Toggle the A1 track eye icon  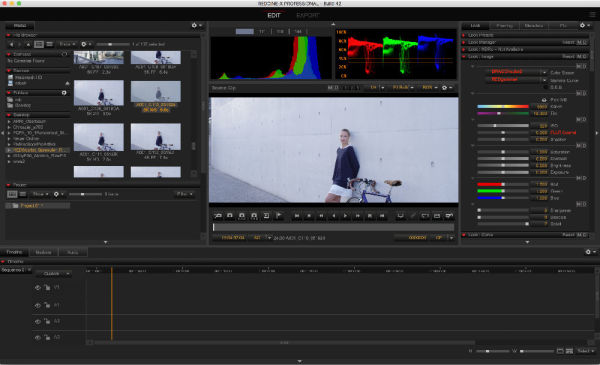(x=38, y=305)
